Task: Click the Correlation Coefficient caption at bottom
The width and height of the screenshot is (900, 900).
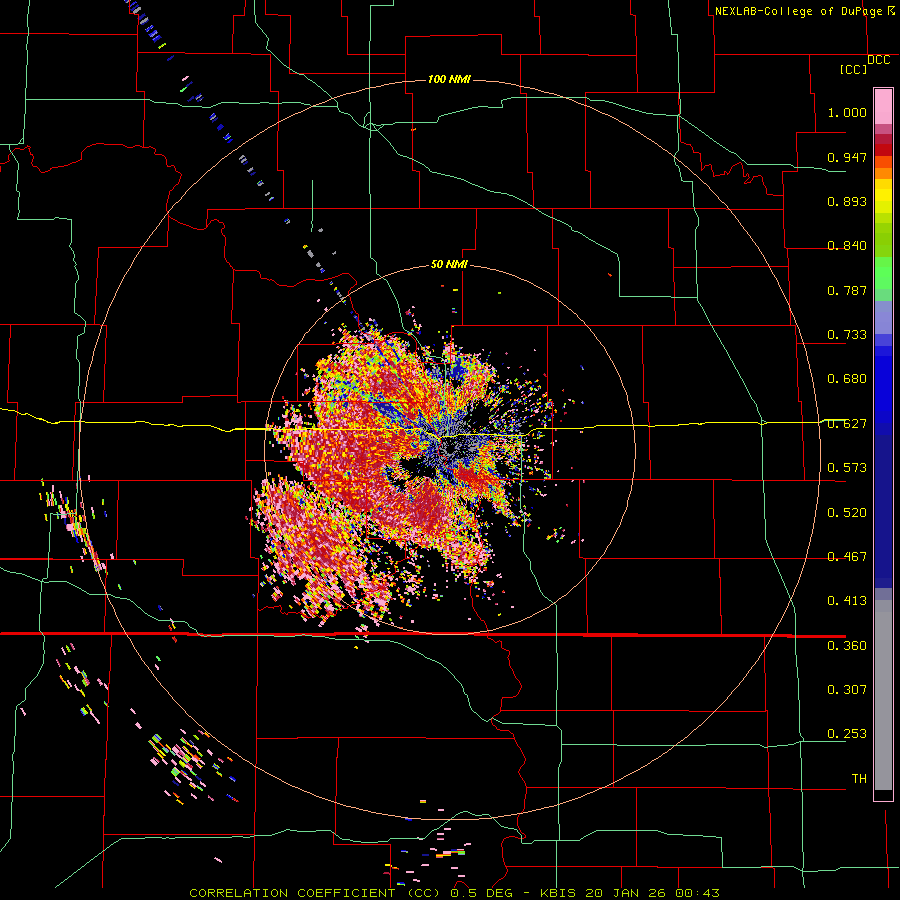Action: coord(454,893)
